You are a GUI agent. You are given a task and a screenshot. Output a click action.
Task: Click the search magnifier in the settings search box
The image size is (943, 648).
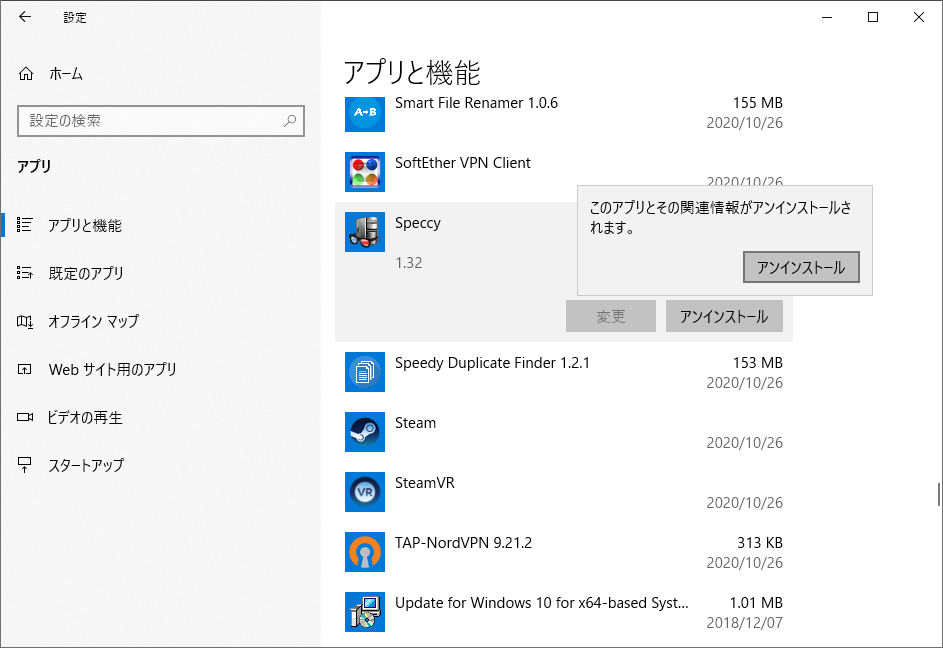(x=290, y=121)
